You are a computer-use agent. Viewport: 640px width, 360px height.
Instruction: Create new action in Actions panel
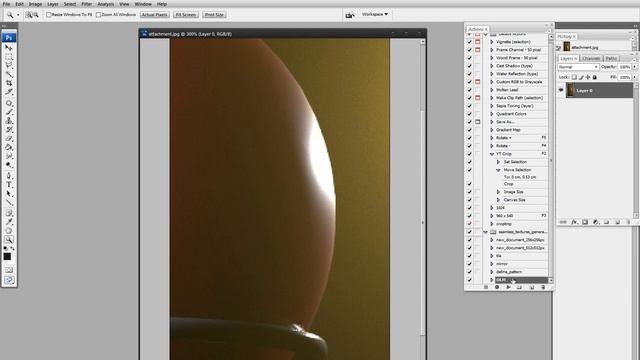(x=531, y=287)
